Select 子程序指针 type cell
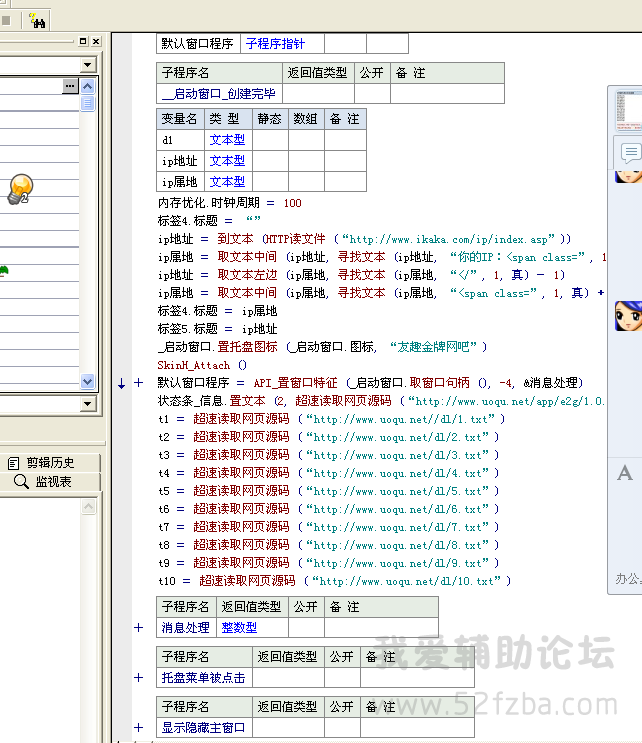The image size is (642, 743). coord(282,44)
